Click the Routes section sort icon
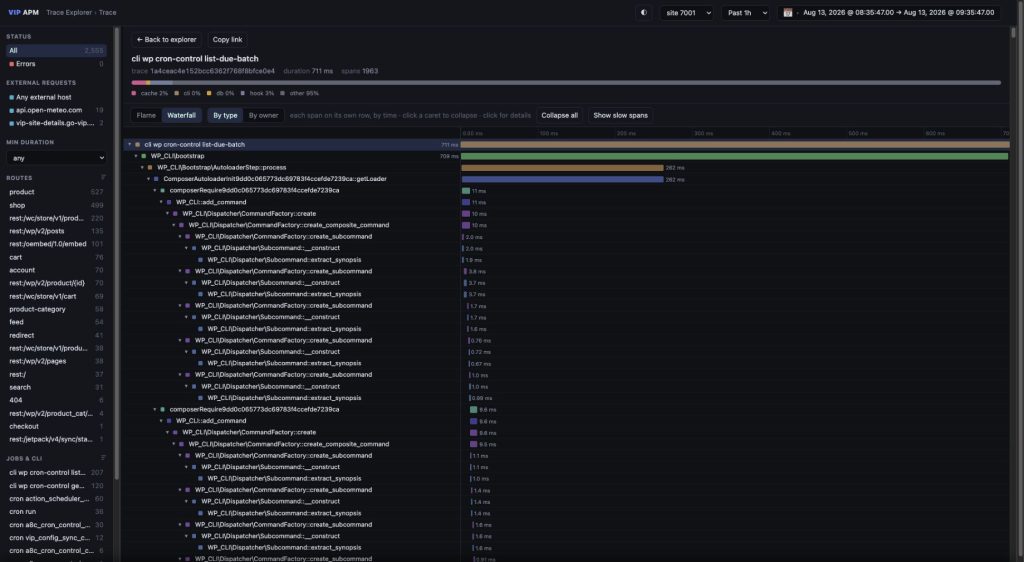Screen dimensions: 1024x562 pyautogui.click(x=103, y=178)
